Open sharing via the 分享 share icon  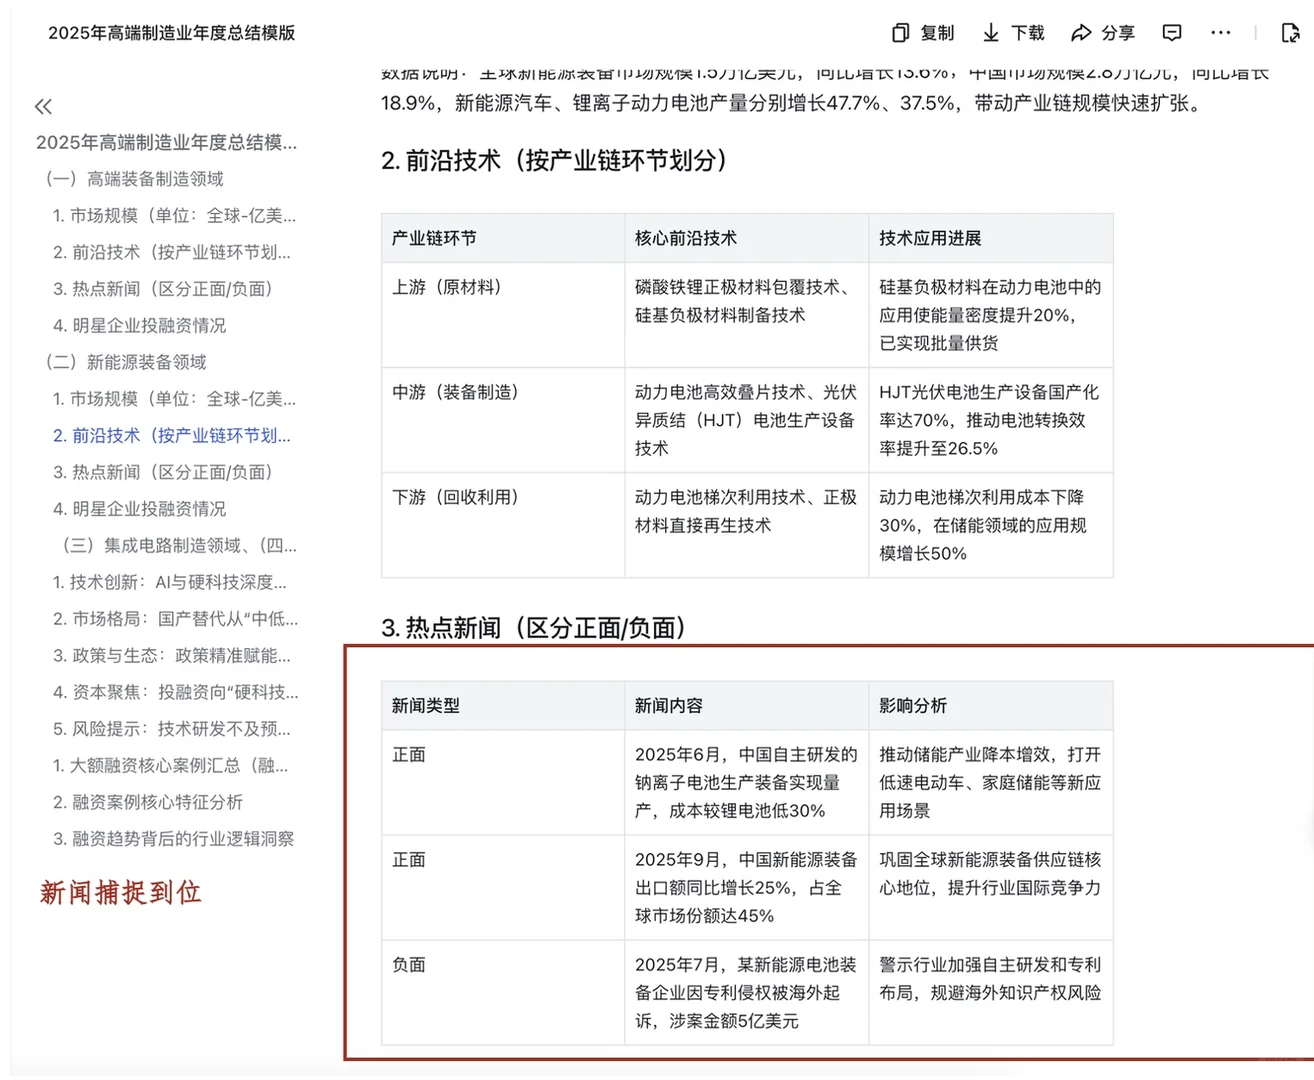coord(1103,33)
